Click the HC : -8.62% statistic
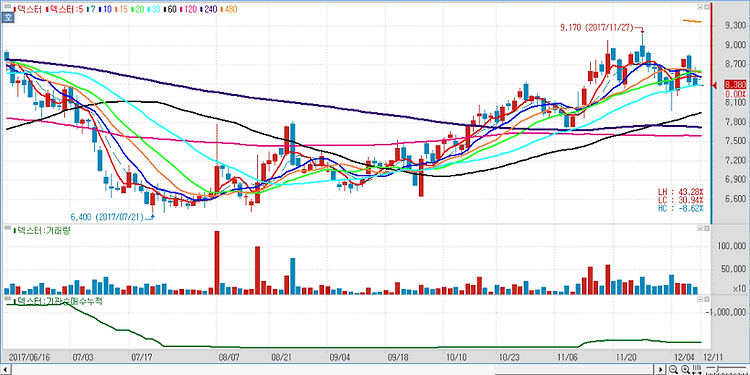This screenshot has height=375, width=750. pyautogui.click(x=680, y=209)
